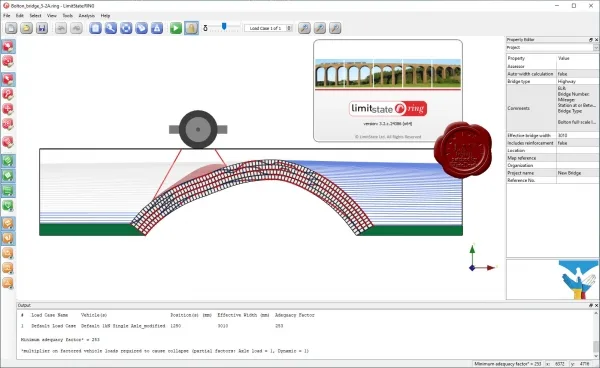This screenshot has height=368, width=600.
Task: Click the green horizontal-lines icon in left sidebar
Action: coord(8,190)
